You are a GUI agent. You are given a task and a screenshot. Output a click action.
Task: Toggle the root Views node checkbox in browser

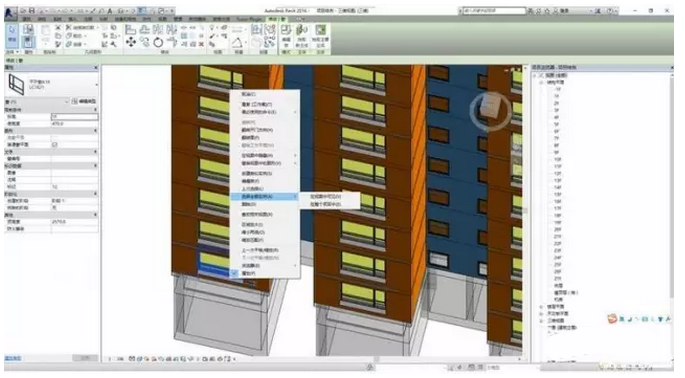click(541, 75)
